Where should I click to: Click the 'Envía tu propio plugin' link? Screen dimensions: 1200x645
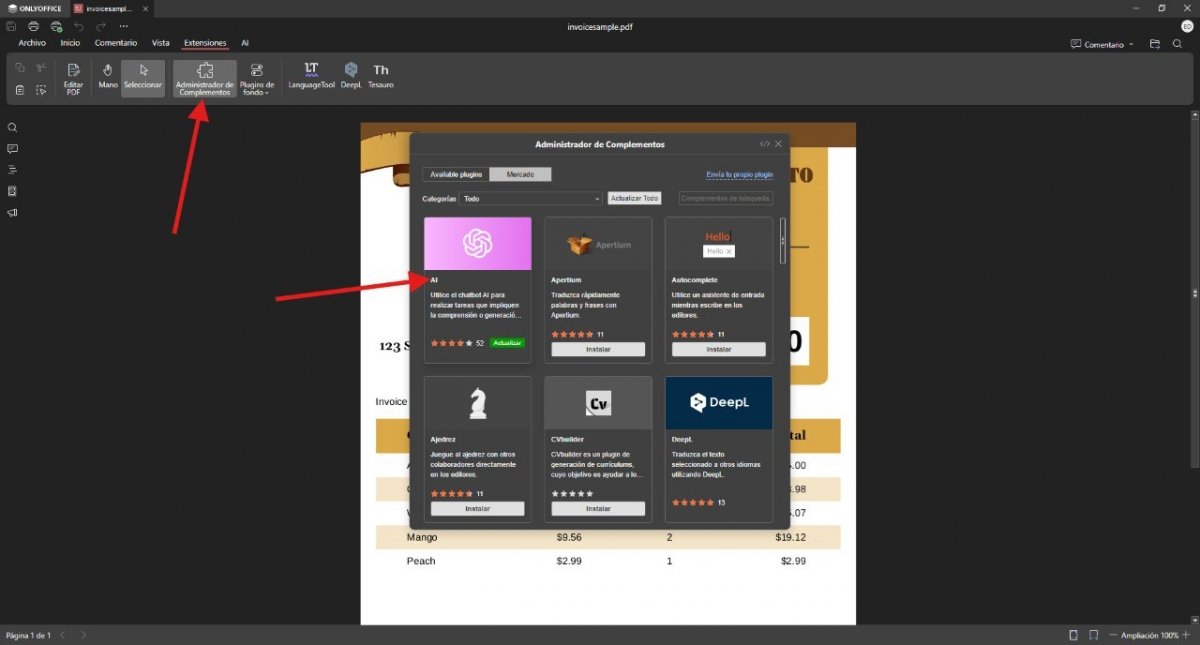click(739, 174)
